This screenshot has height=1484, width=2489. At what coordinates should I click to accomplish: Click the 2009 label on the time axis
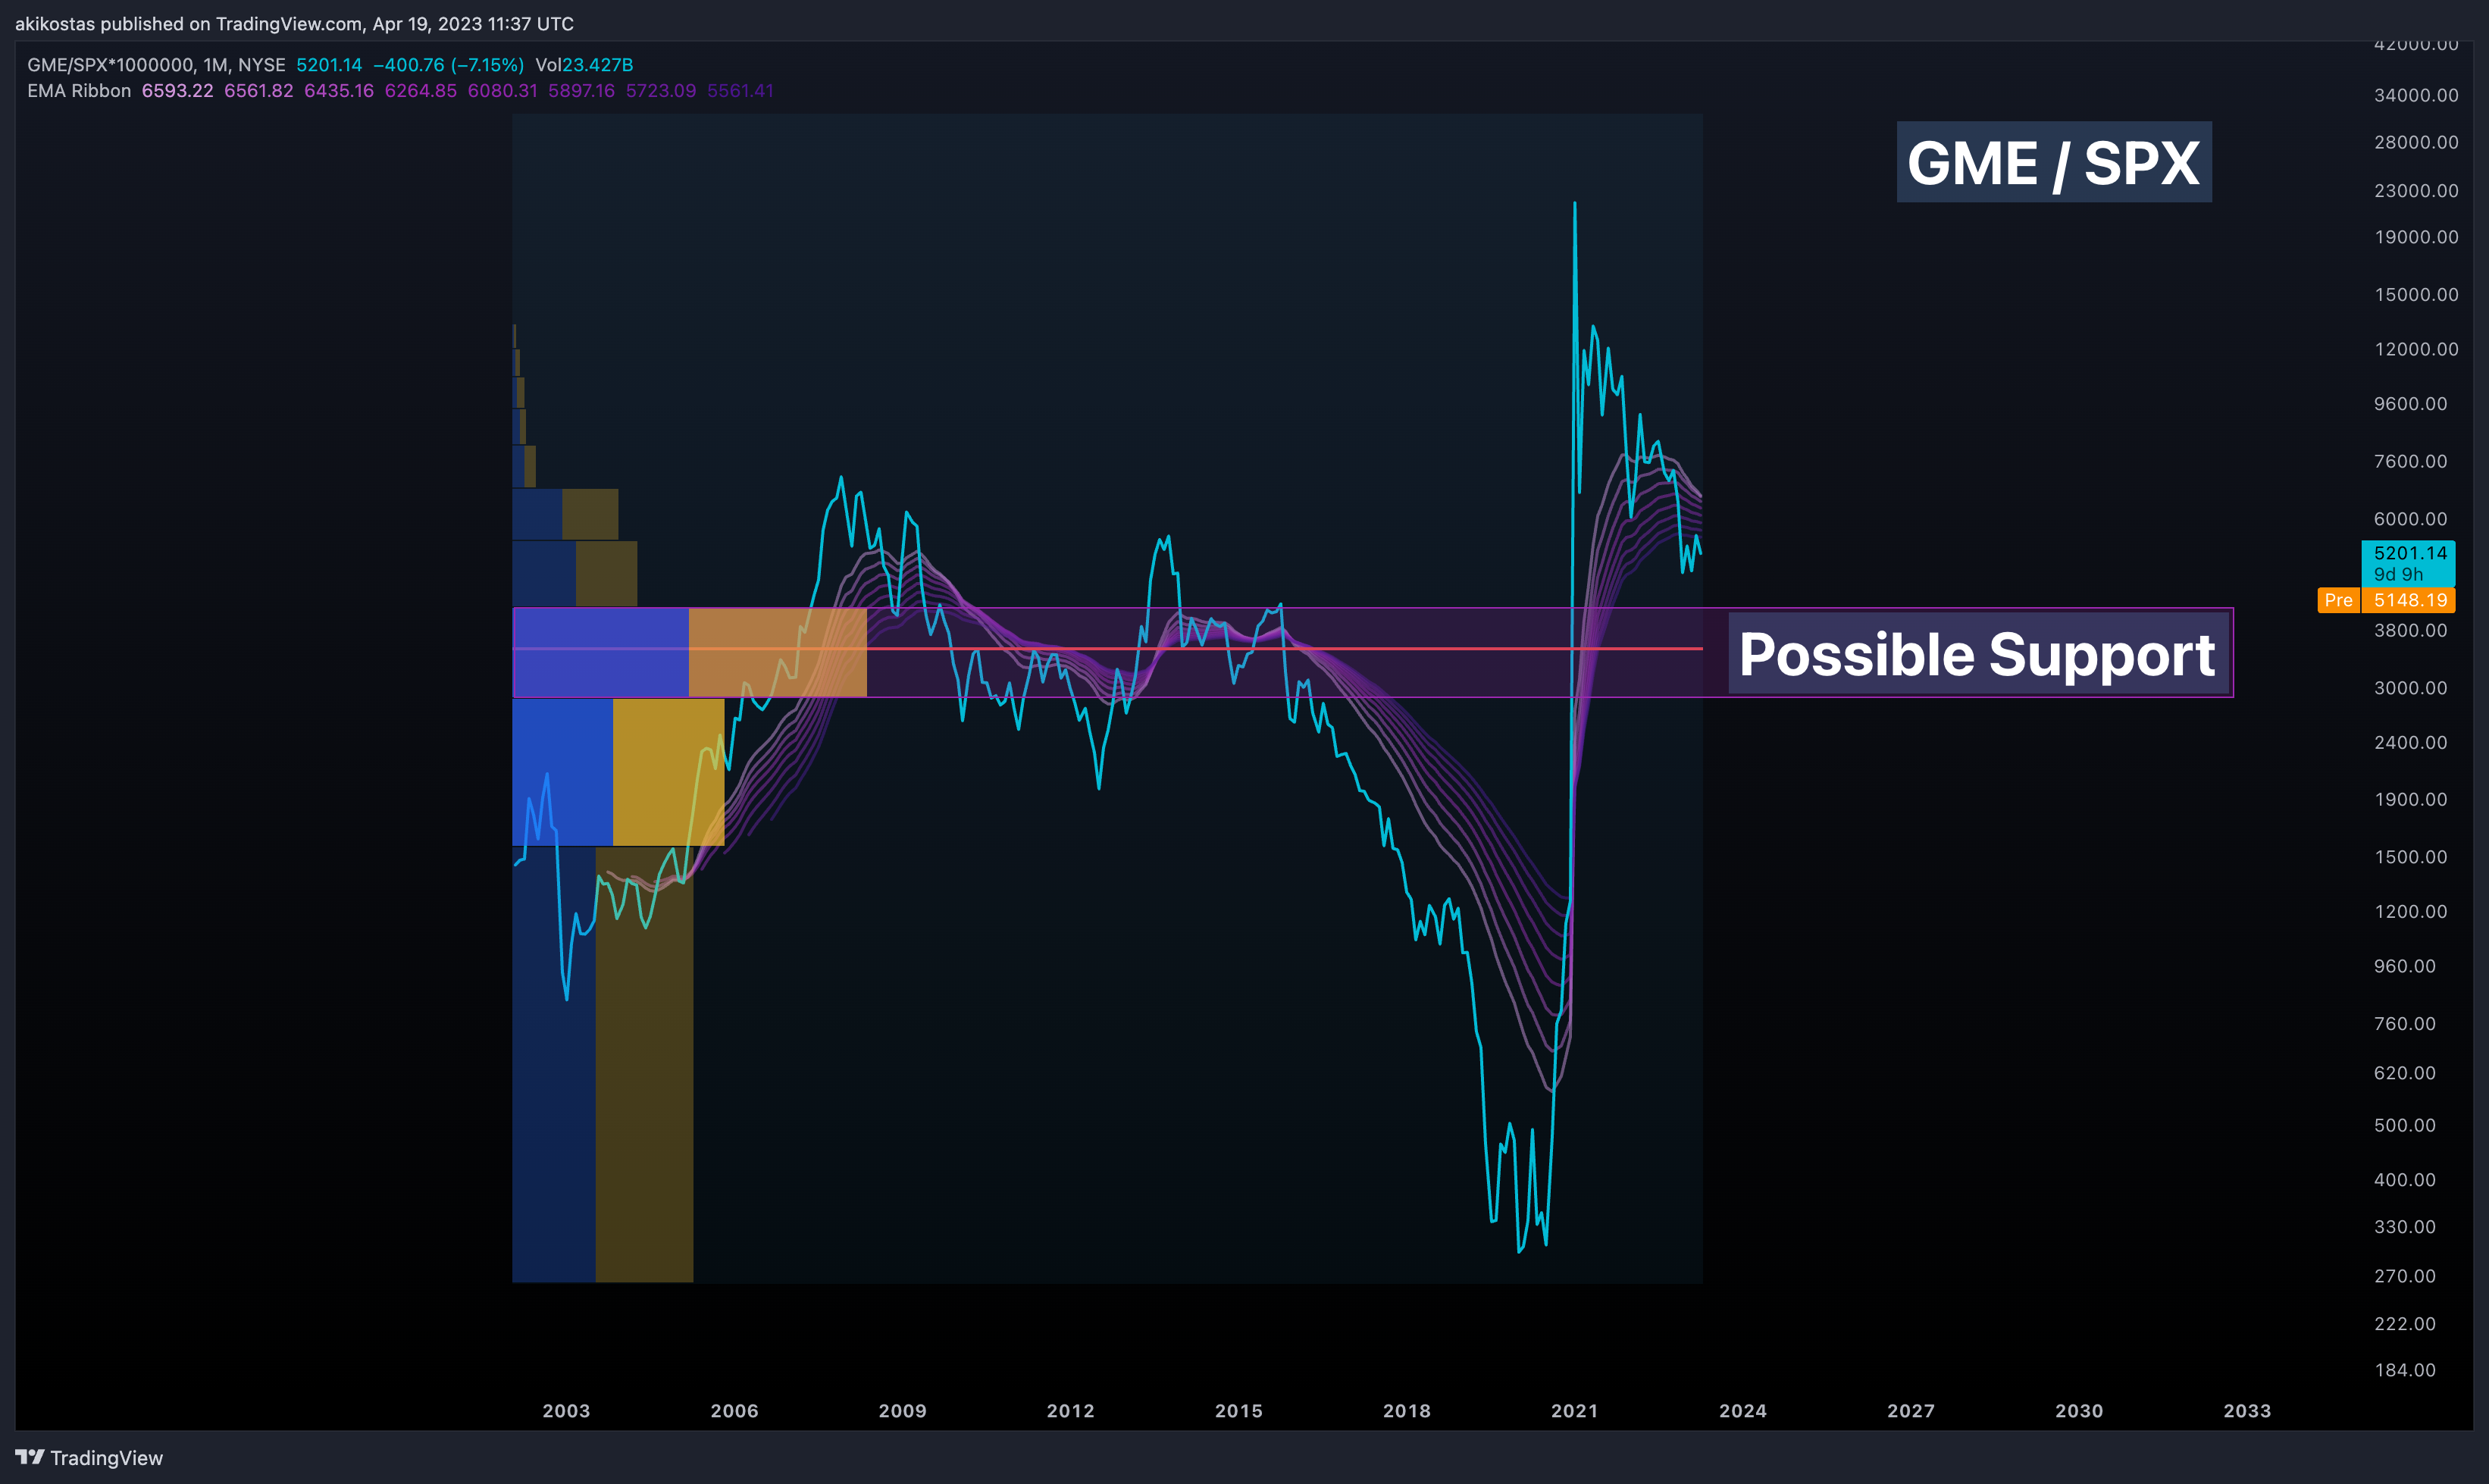(902, 1411)
